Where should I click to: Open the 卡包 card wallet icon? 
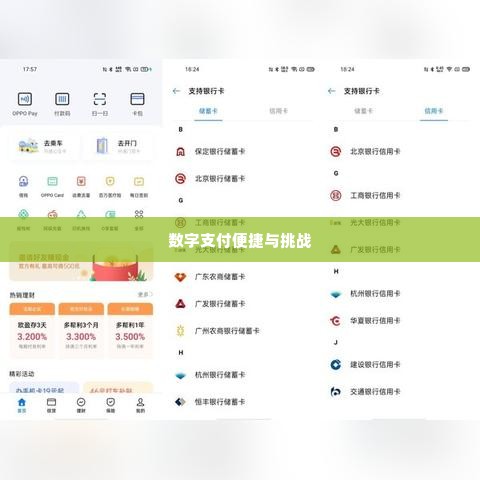tap(137, 99)
